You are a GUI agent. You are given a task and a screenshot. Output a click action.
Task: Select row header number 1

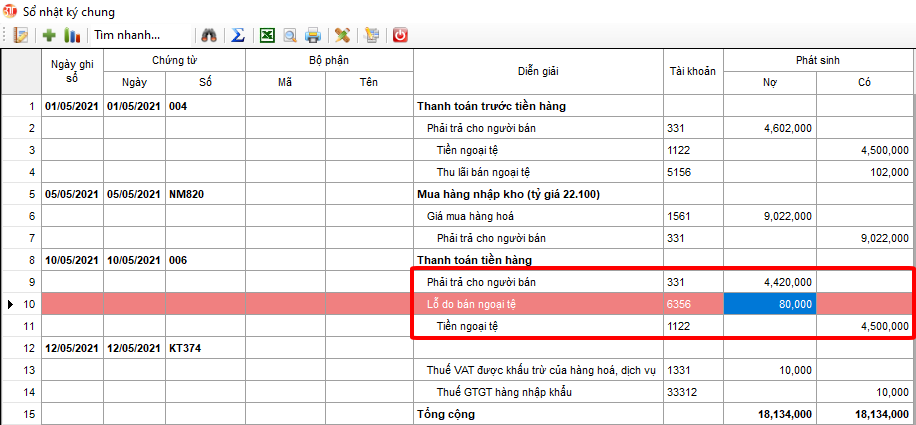click(20, 106)
